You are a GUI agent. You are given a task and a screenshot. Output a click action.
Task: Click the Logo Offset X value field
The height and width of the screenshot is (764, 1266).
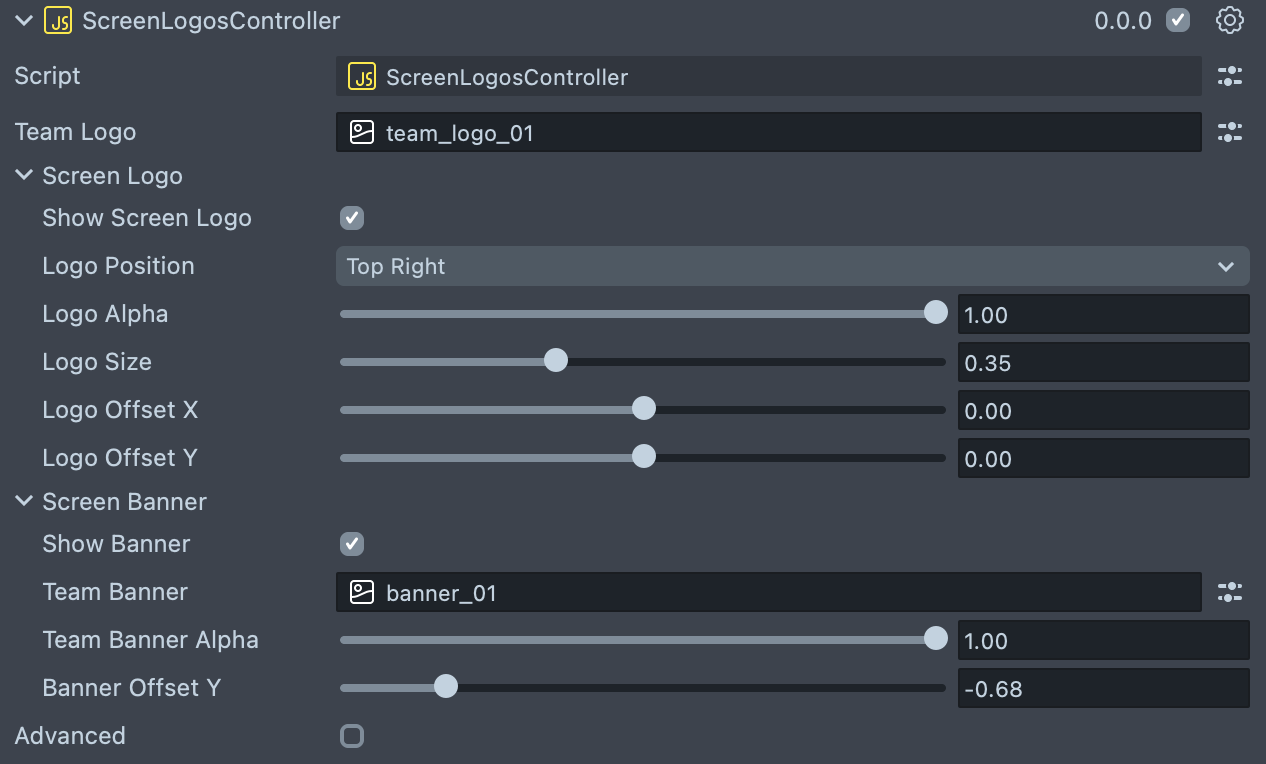(x=1102, y=410)
